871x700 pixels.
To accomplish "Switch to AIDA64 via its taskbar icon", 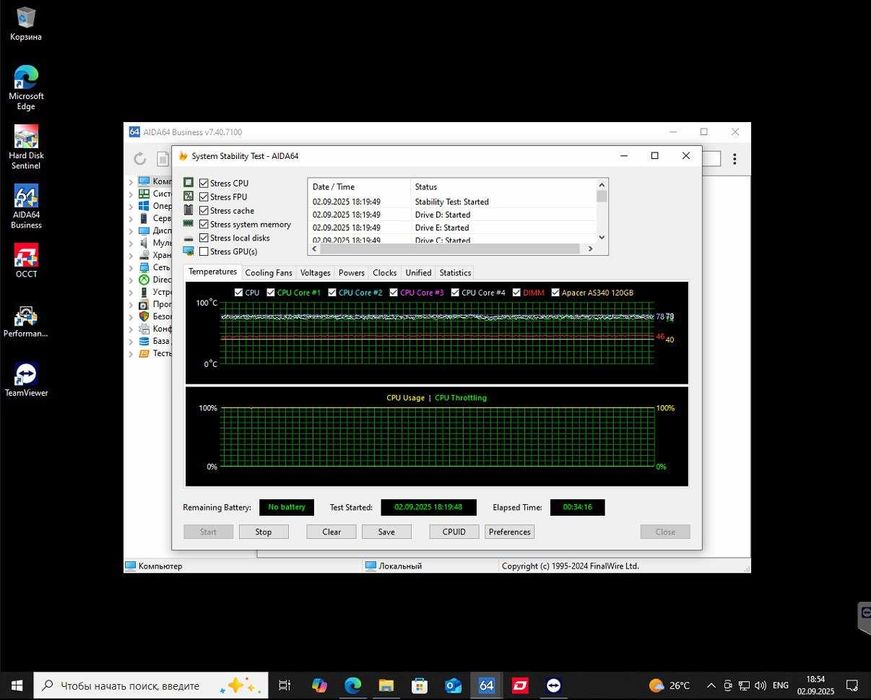I will click(487, 686).
